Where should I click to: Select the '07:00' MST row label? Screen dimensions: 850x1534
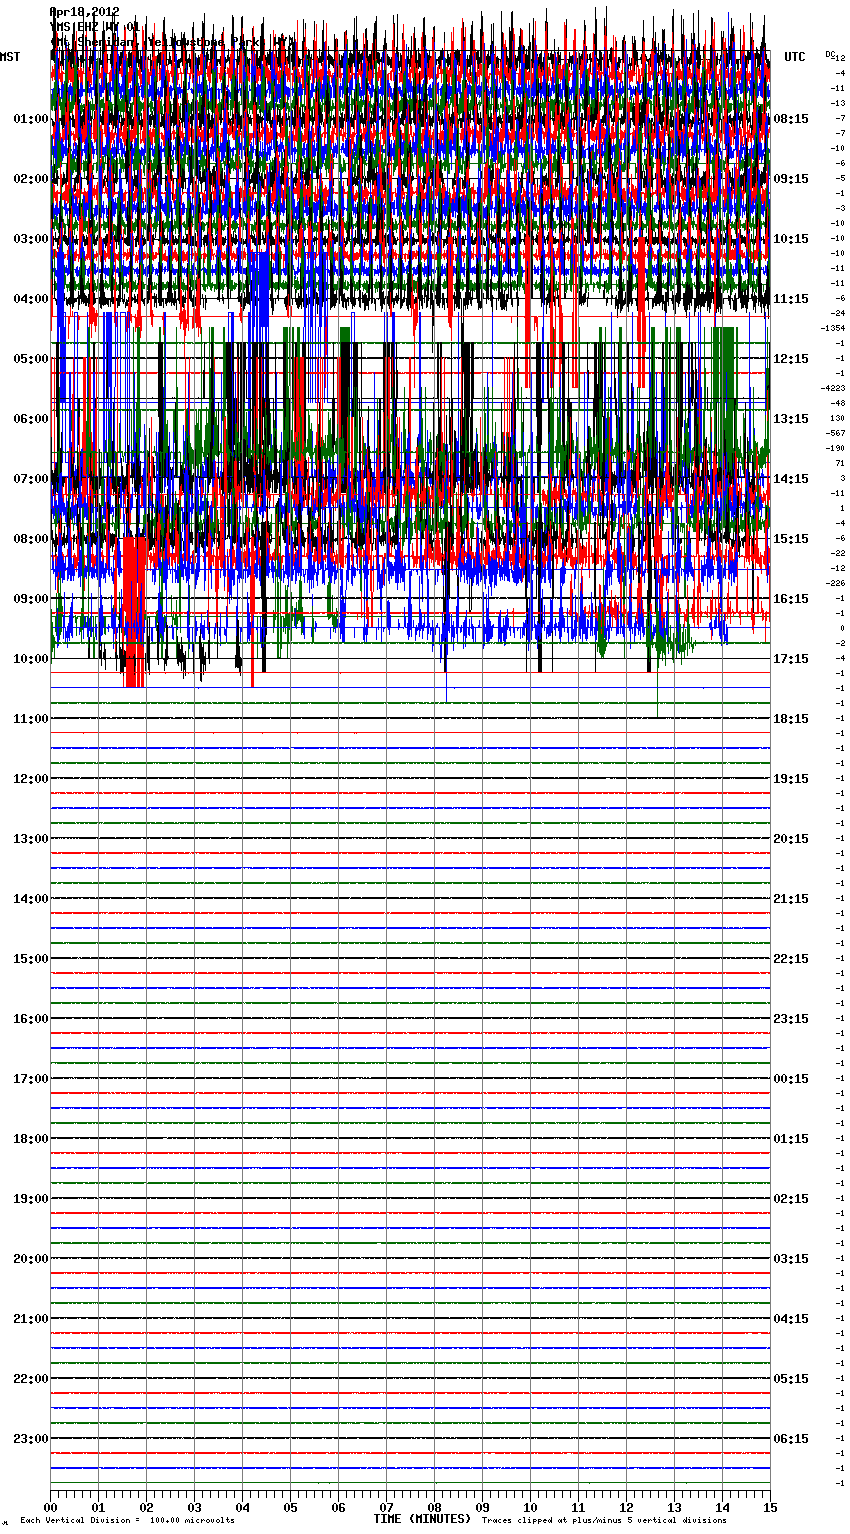tap(31, 479)
